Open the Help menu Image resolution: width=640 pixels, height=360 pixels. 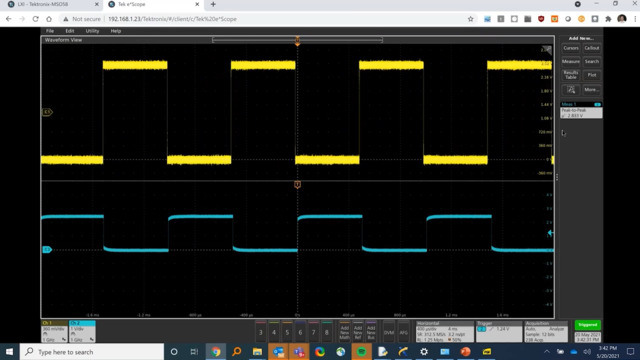116,31
